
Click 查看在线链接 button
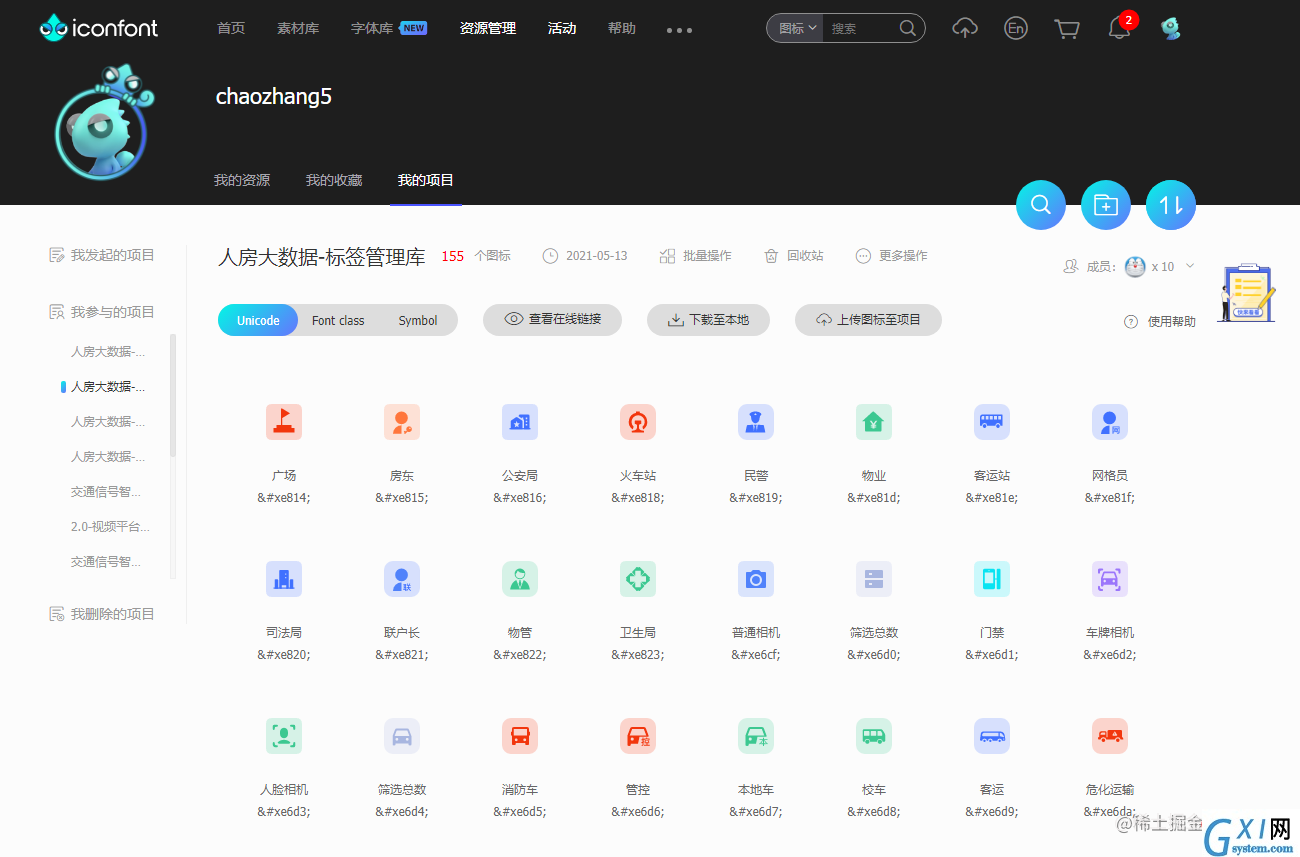point(552,320)
